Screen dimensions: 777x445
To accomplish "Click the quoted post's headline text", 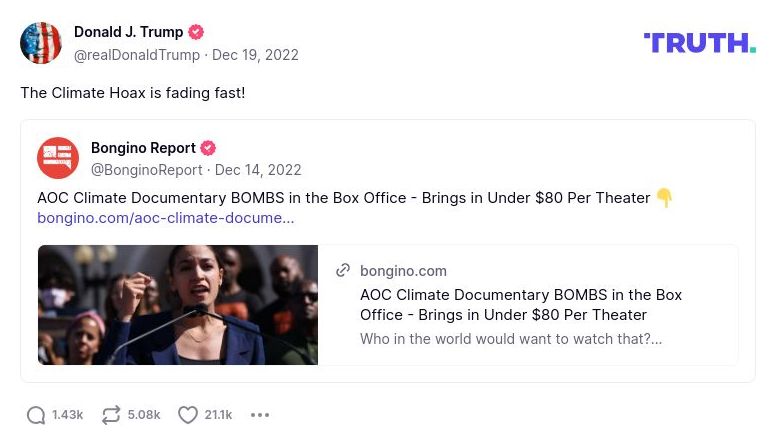I will tap(343, 197).
